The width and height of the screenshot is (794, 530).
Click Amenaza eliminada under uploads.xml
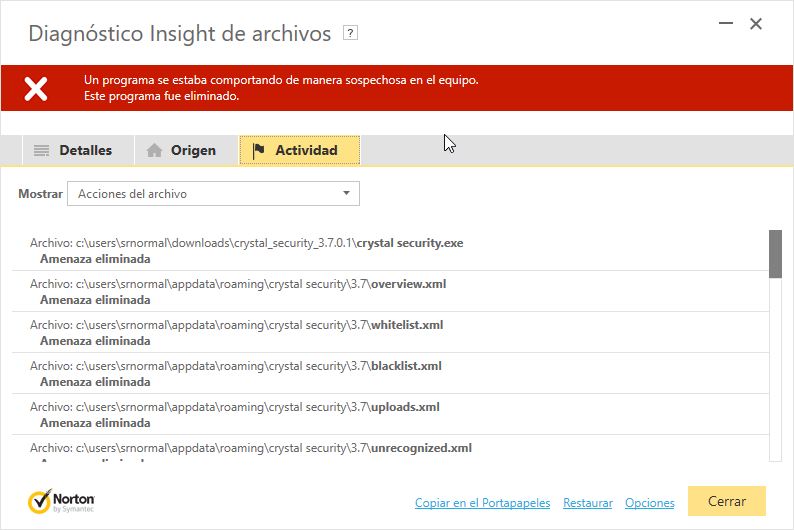point(95,423)
